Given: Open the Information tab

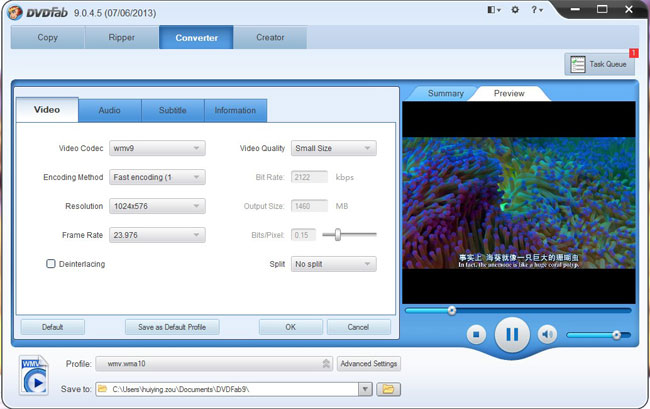Looking at the screenshot, I should (x=235, y=110).
